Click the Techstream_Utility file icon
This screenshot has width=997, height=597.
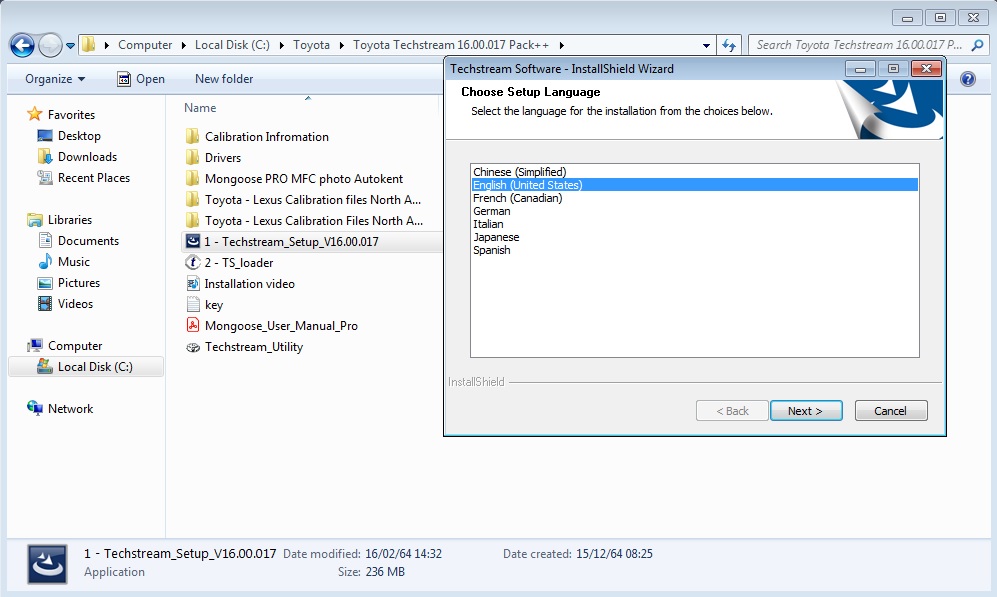193,347
